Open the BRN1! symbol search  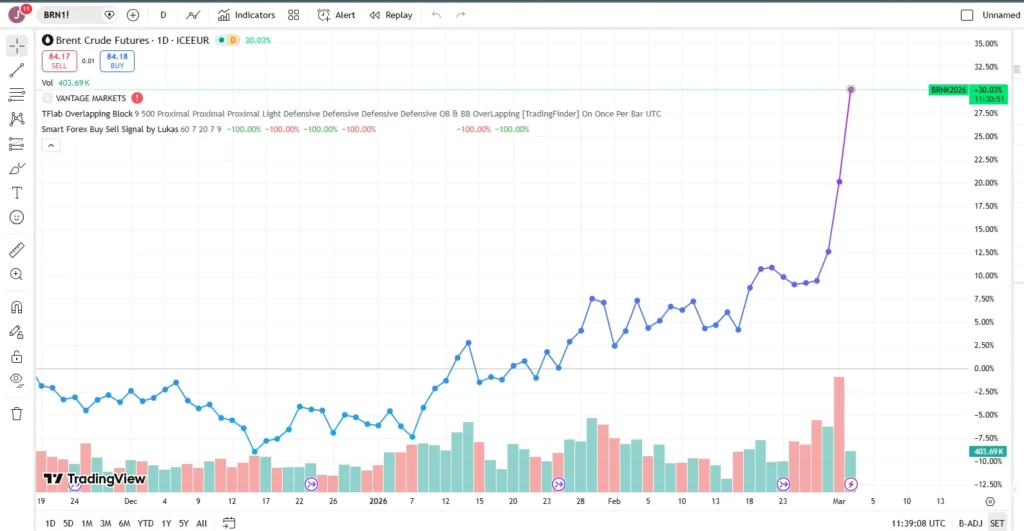(x=68, y=14)
